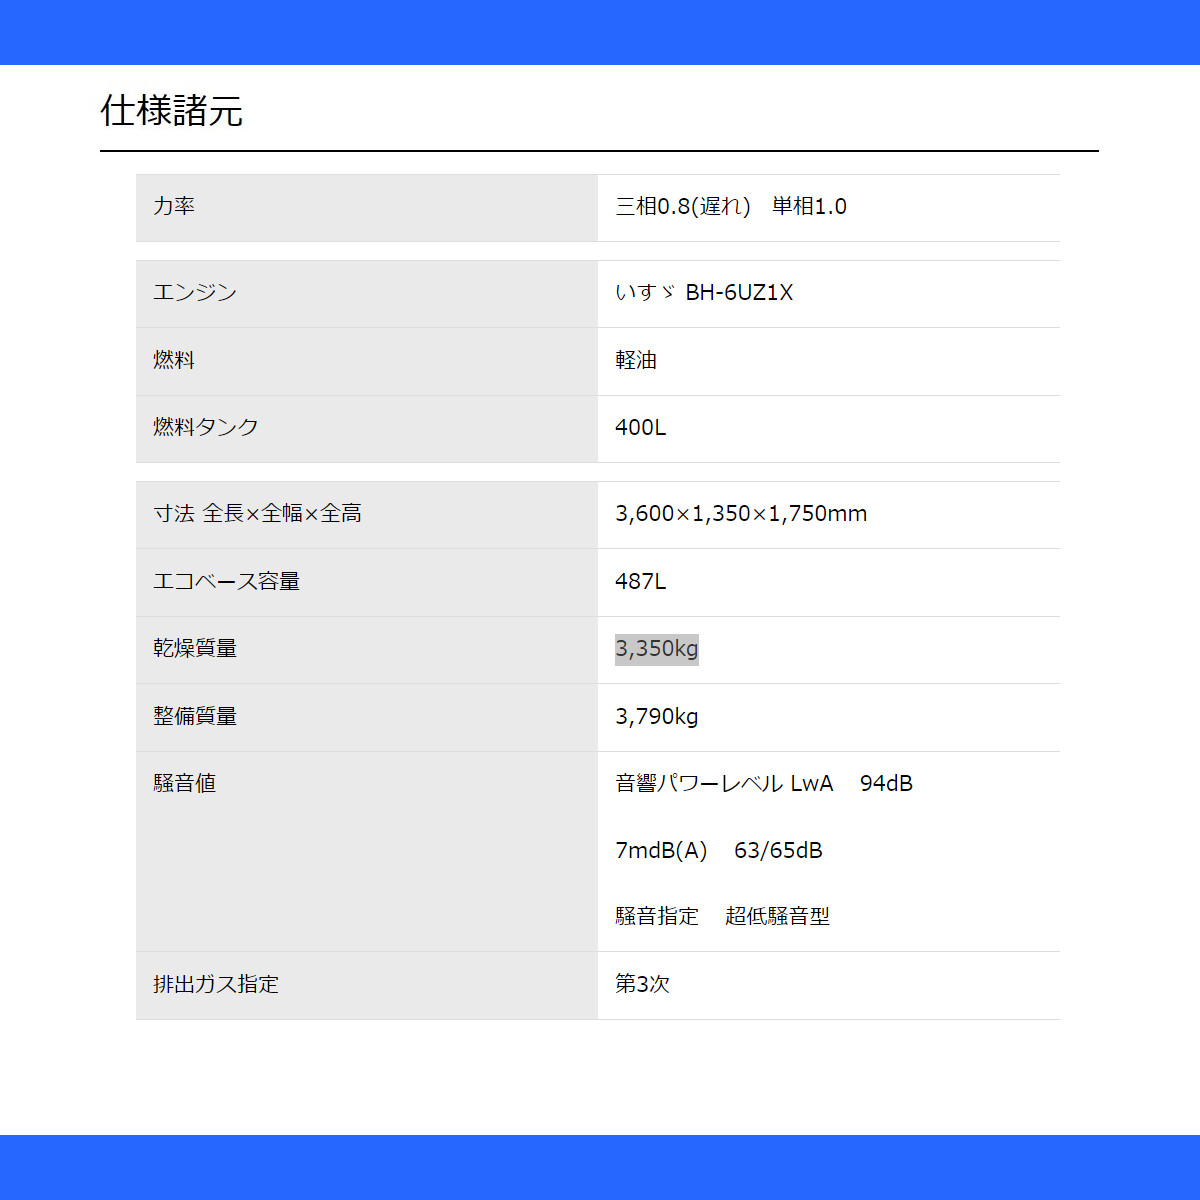Viewport: 1200px width, 1200px height.
Task: Click the dimensions value 3,600×1,350×1,750mm
Action: (741, 513)
